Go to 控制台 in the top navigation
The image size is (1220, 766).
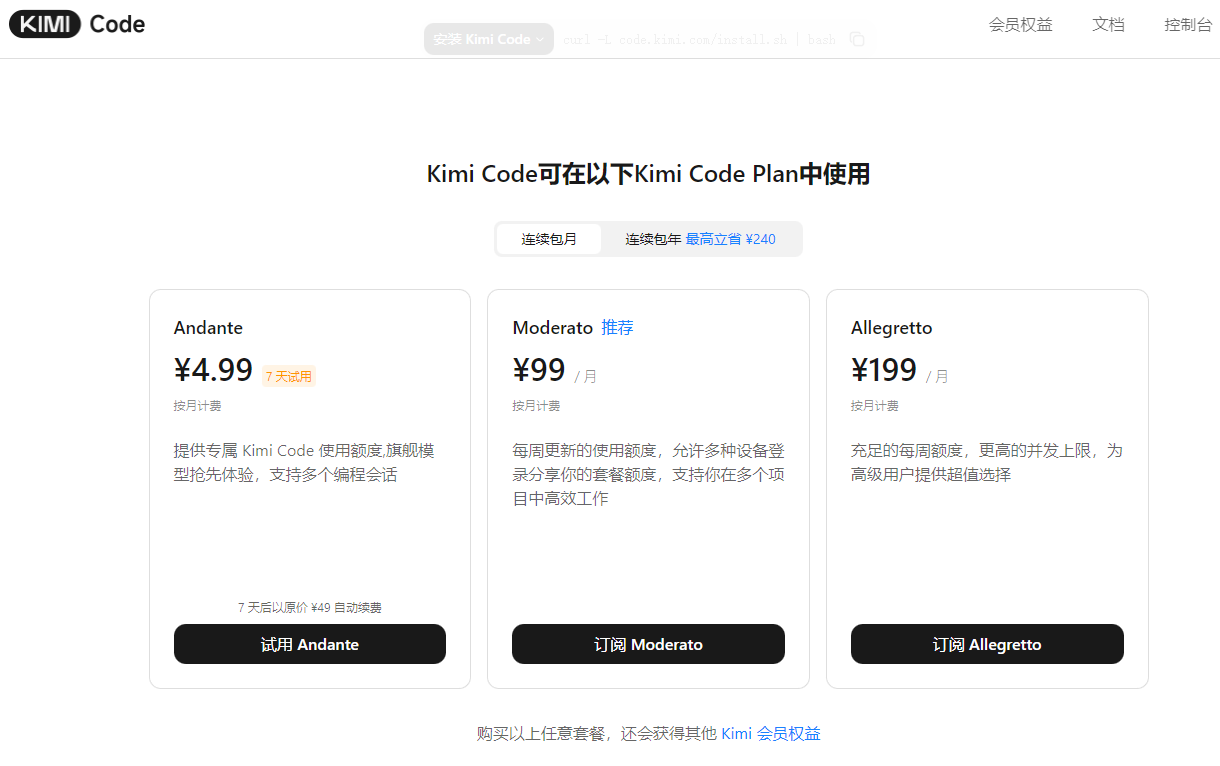(1188, 25)
